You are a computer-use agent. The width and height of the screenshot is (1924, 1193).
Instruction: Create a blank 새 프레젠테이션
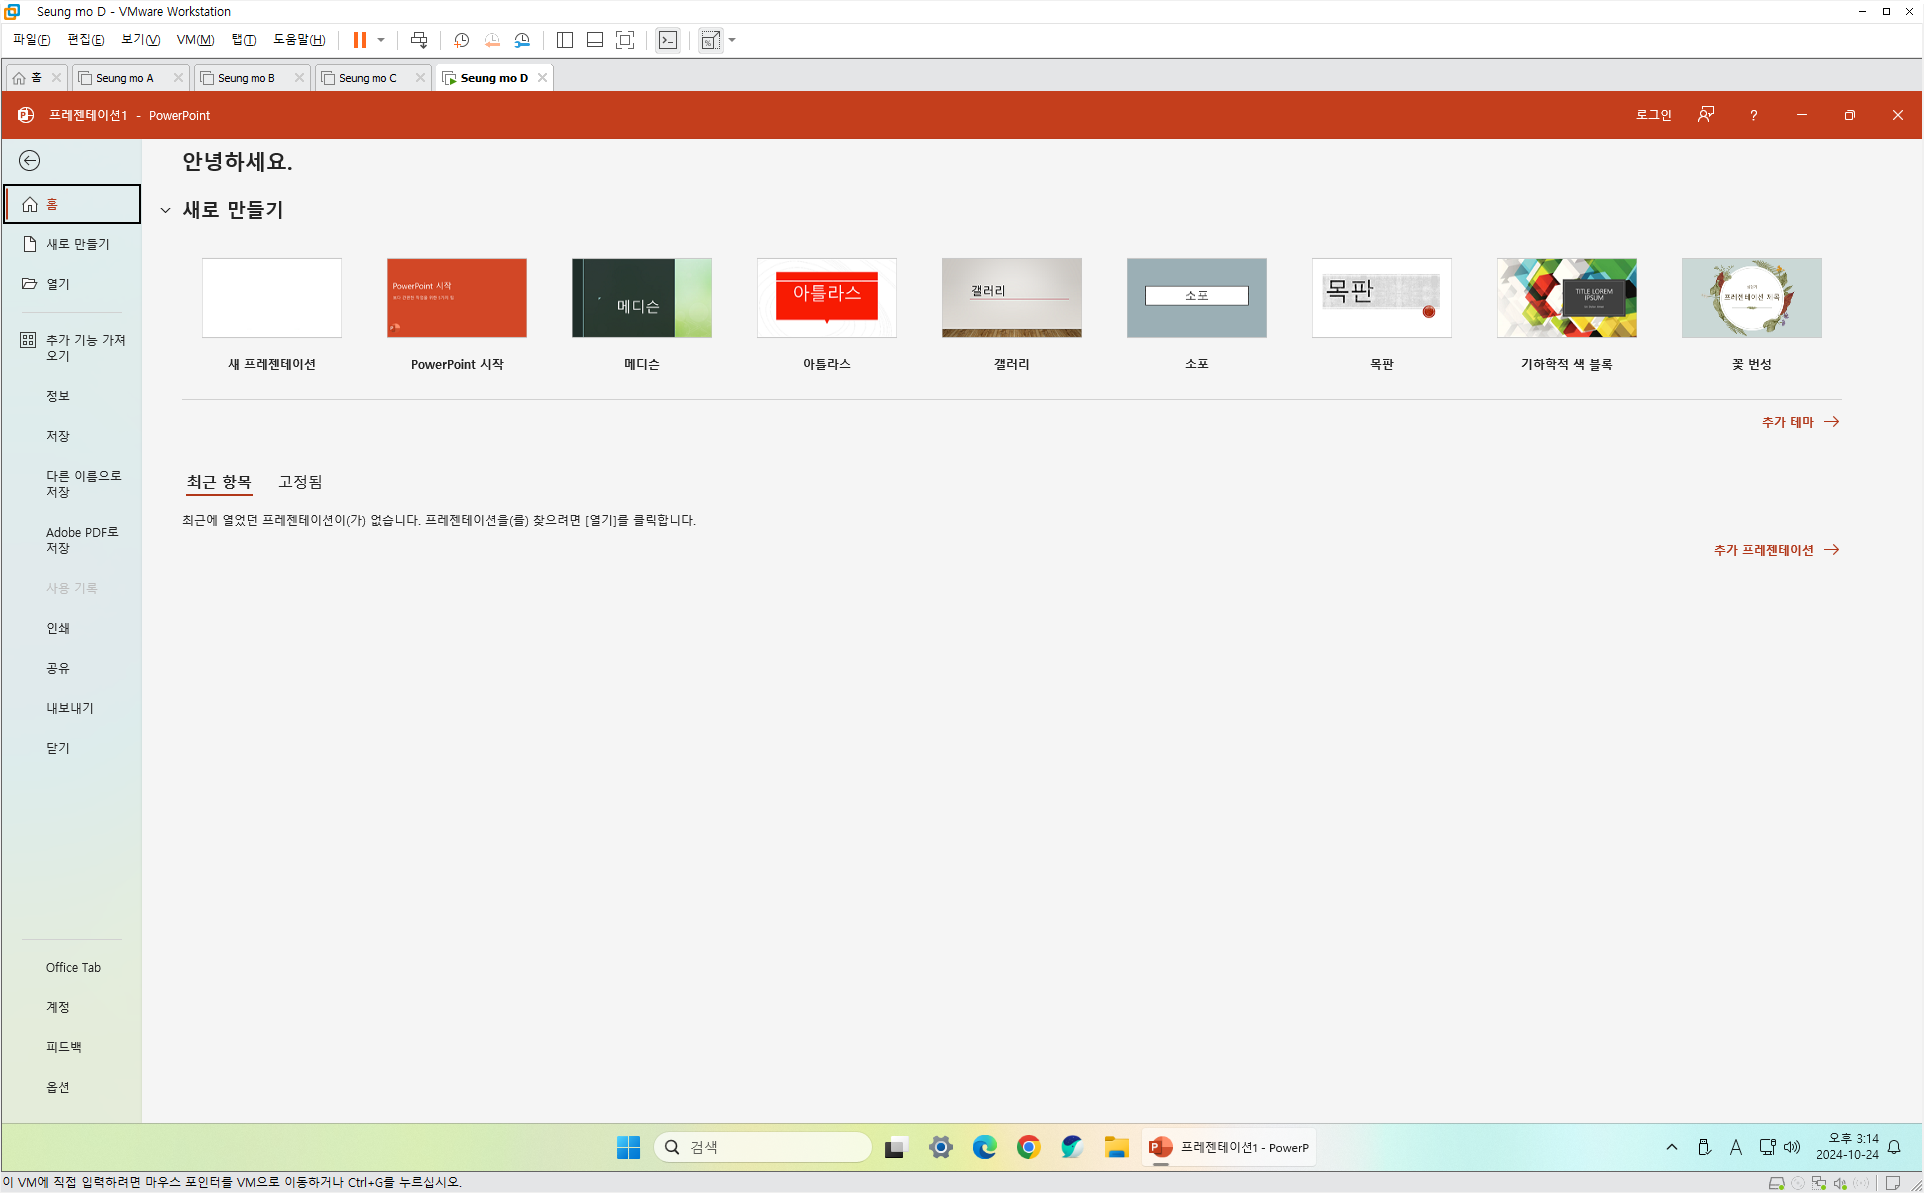coord(272,298)
